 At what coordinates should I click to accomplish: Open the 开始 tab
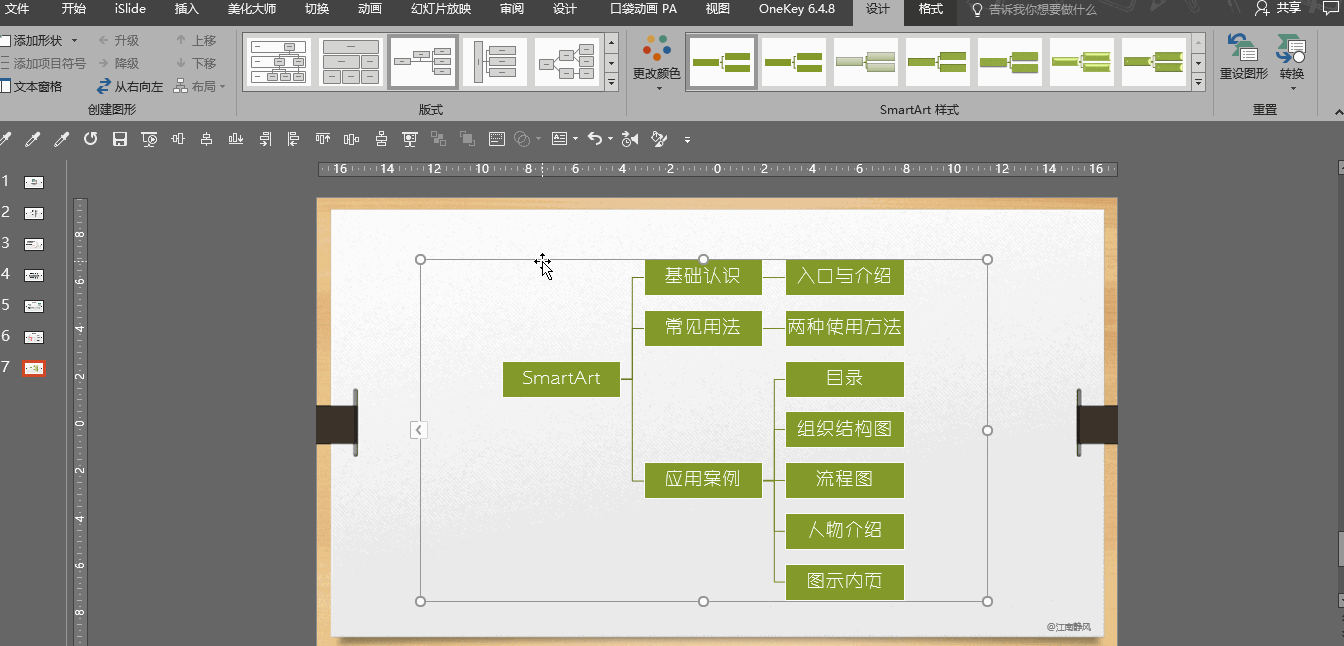coord(74,9)
